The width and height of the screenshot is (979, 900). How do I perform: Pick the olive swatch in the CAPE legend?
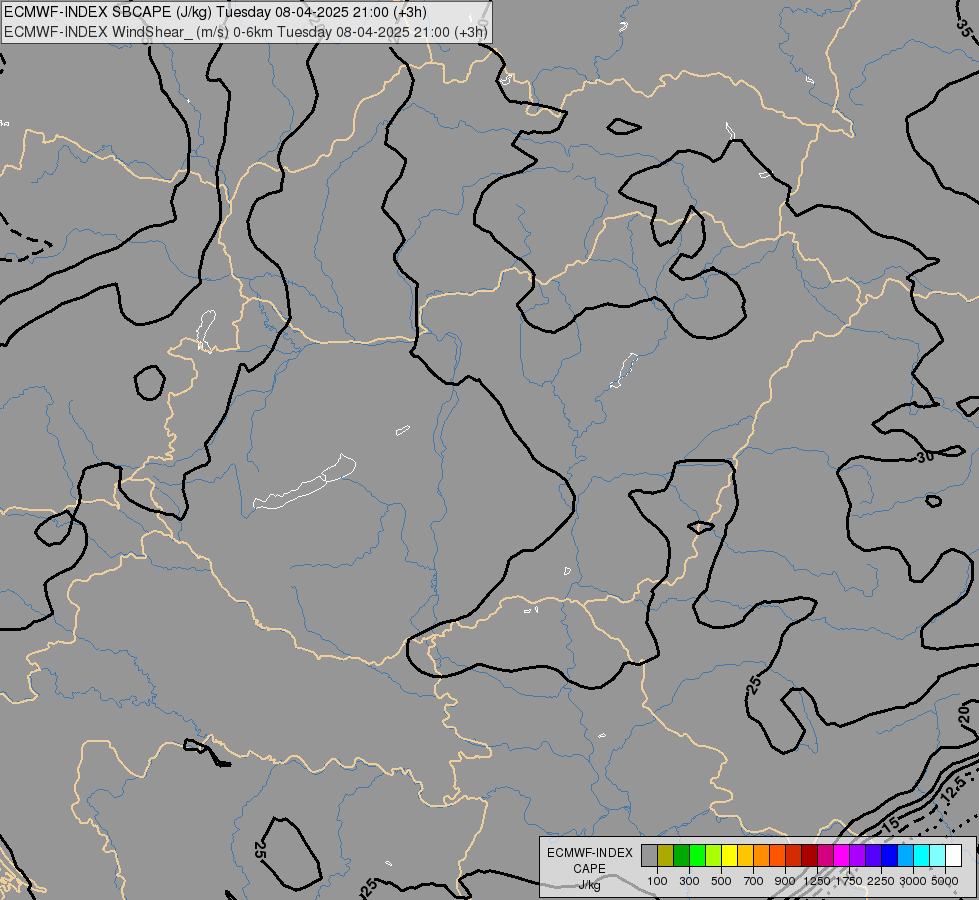point(666,856)
